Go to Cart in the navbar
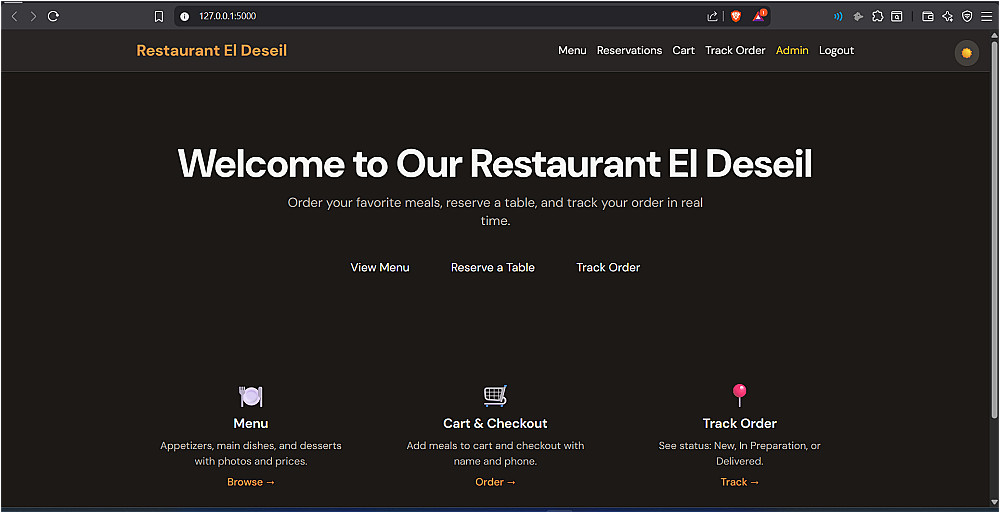The width and height of the screenshot is (1000, 513). click(x=684, y=50)
